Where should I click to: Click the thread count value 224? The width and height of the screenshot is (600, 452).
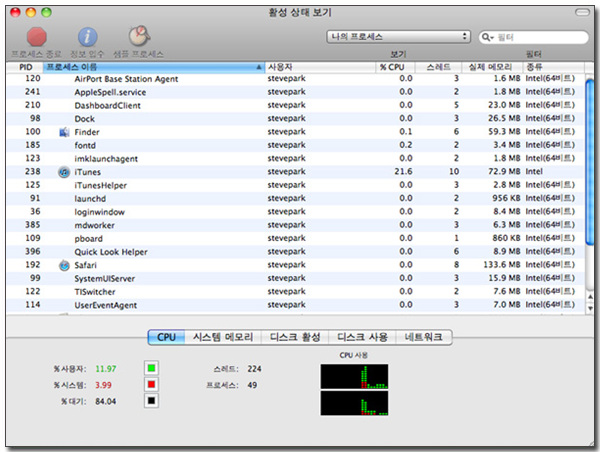pos(254,369)
